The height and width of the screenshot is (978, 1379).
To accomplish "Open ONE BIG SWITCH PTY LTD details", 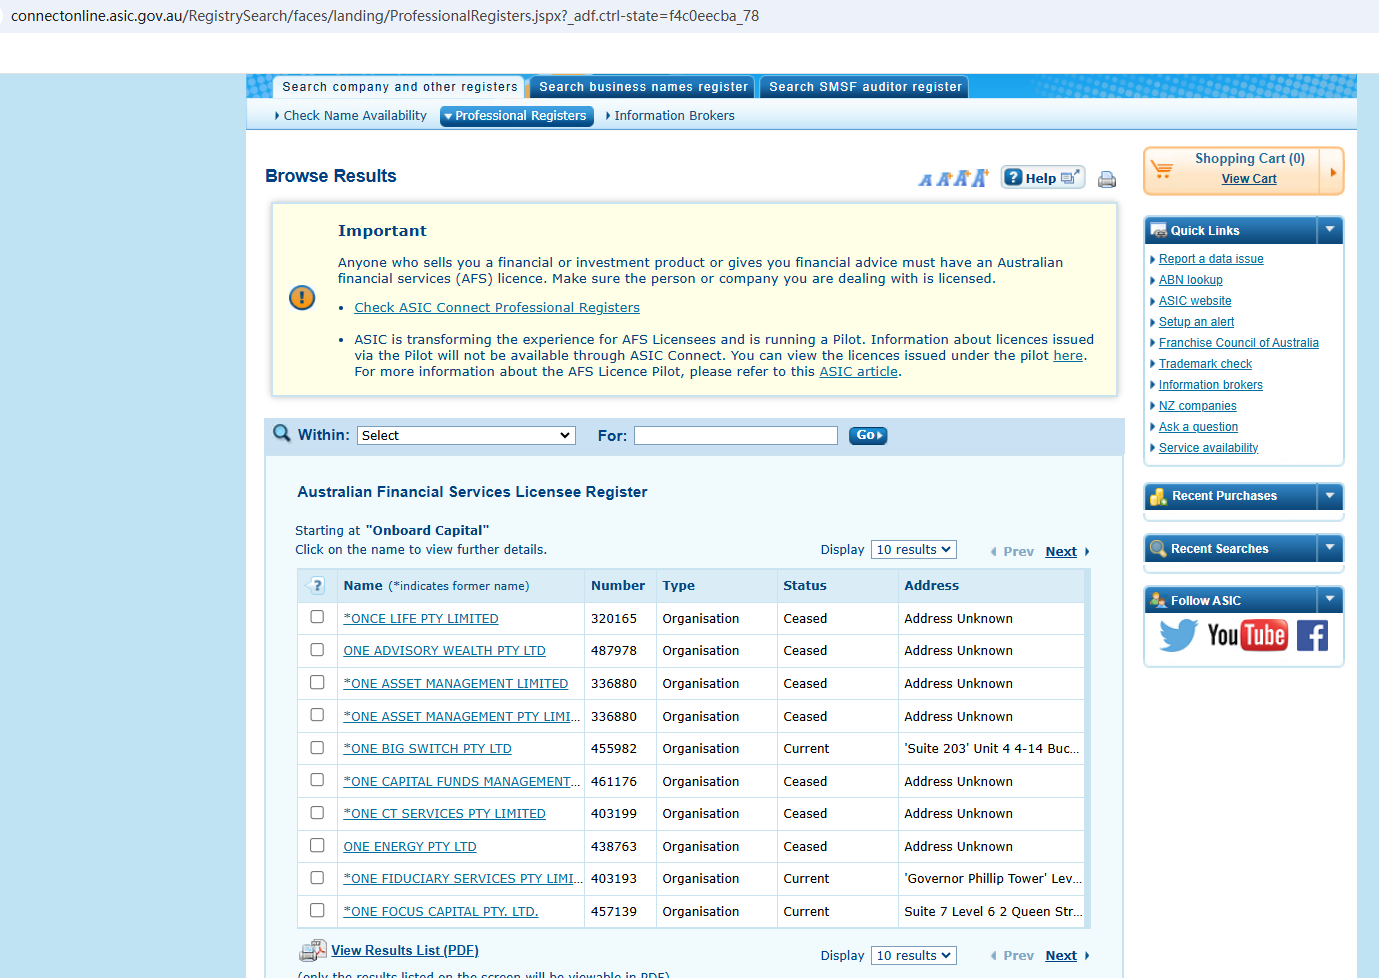I will tap(427, 749).
